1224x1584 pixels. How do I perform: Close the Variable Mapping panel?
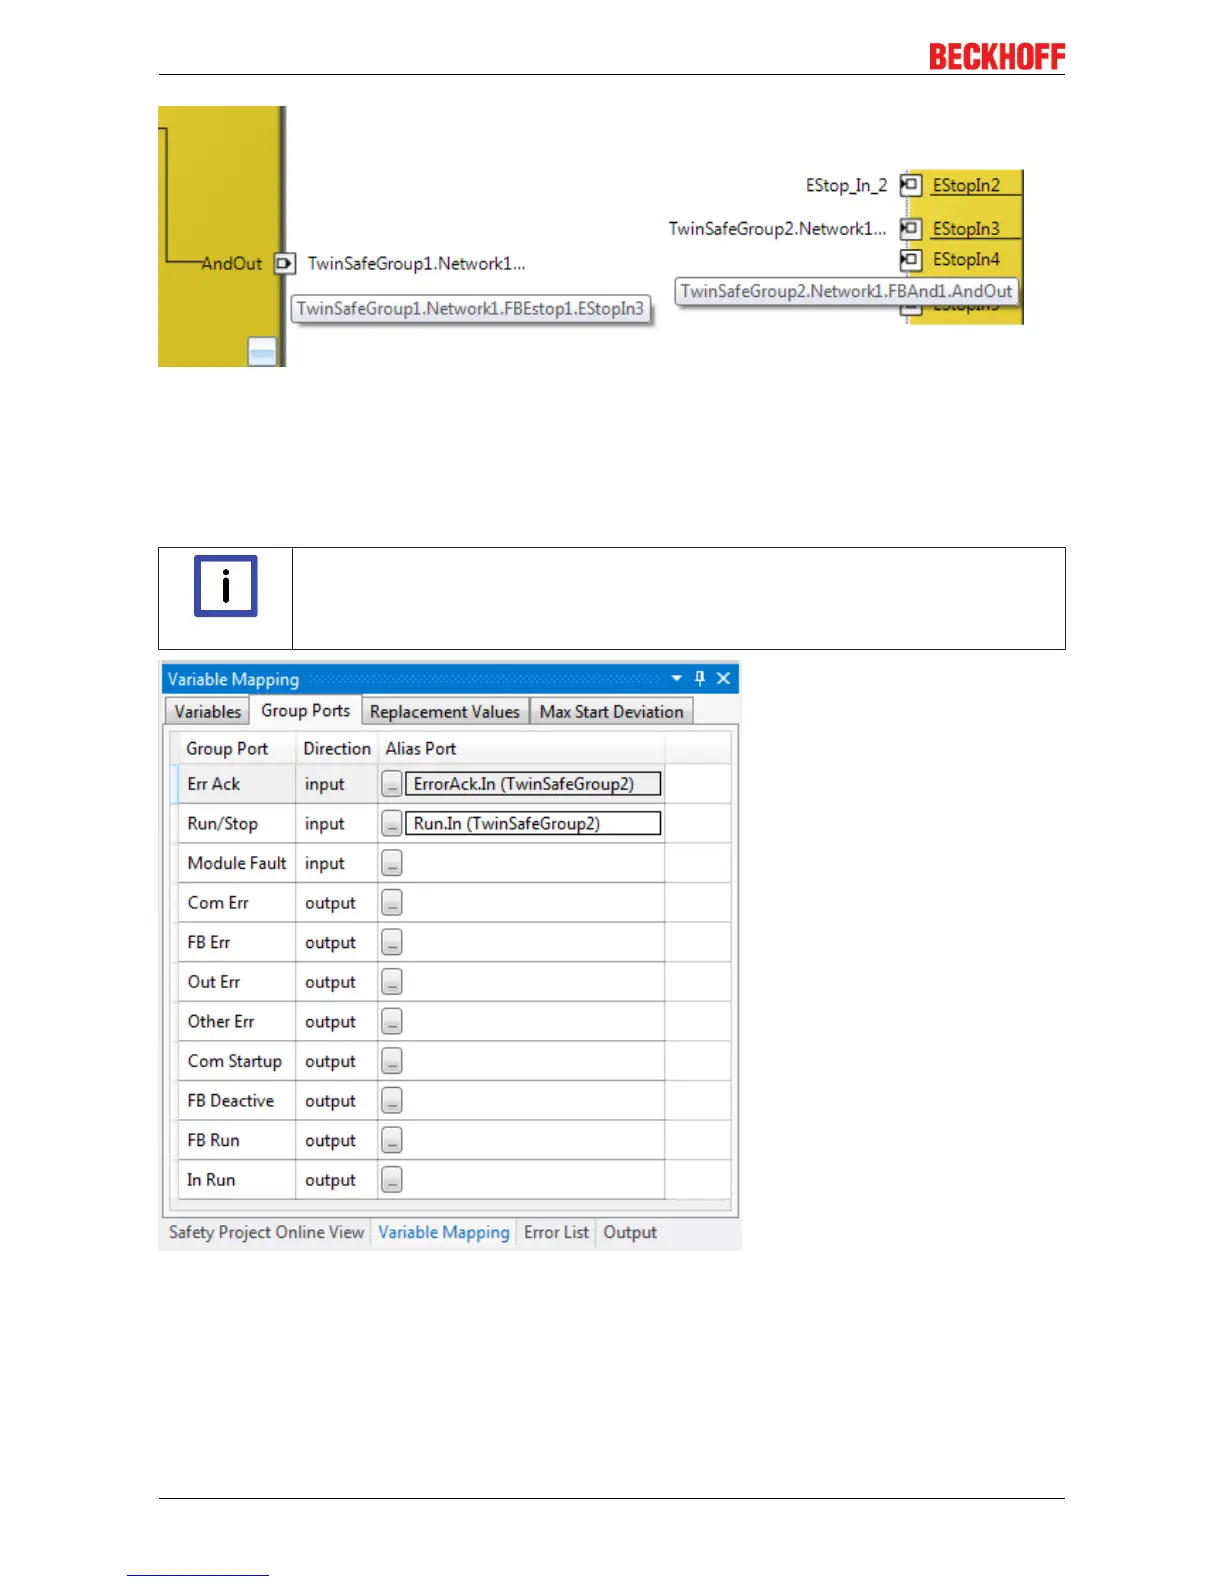(x=723, y=678)
